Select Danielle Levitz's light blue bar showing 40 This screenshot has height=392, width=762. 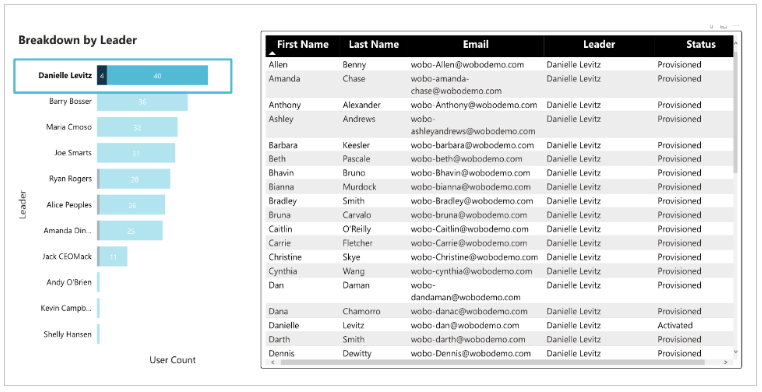pyautogui.click(x=157, y=75)
